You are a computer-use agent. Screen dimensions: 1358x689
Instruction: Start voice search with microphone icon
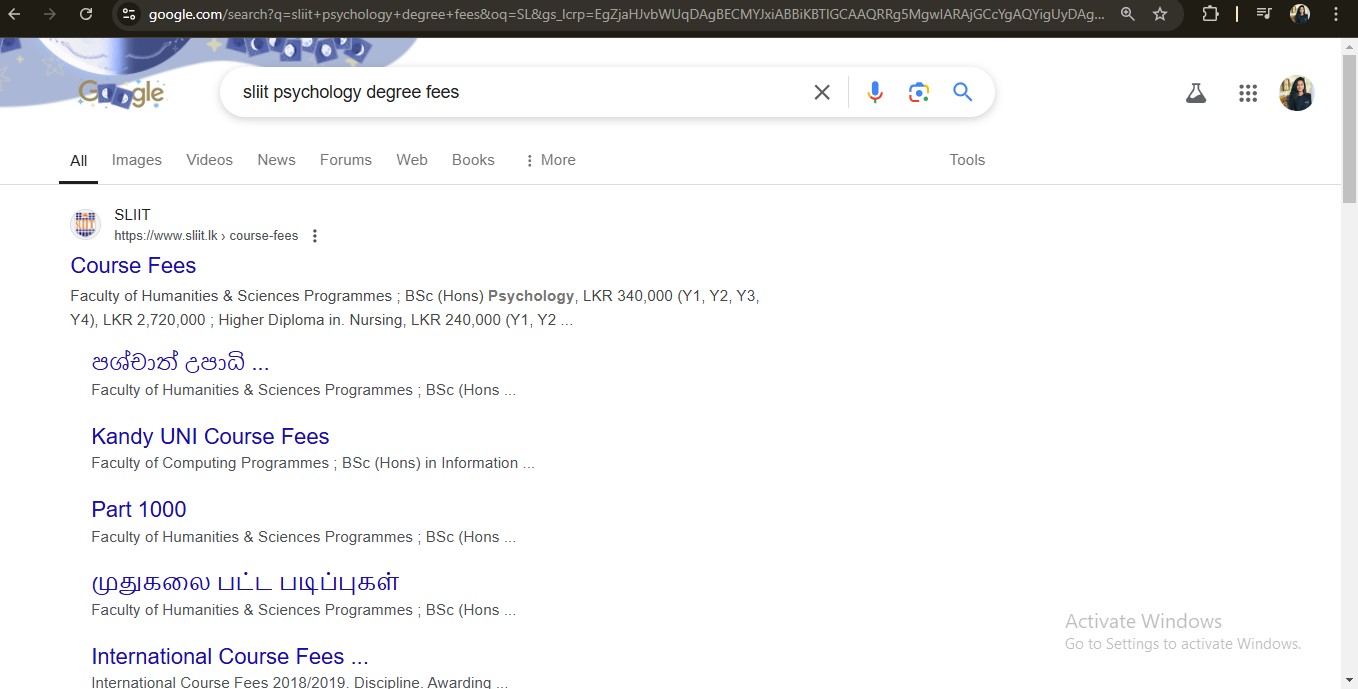(875, 92)
